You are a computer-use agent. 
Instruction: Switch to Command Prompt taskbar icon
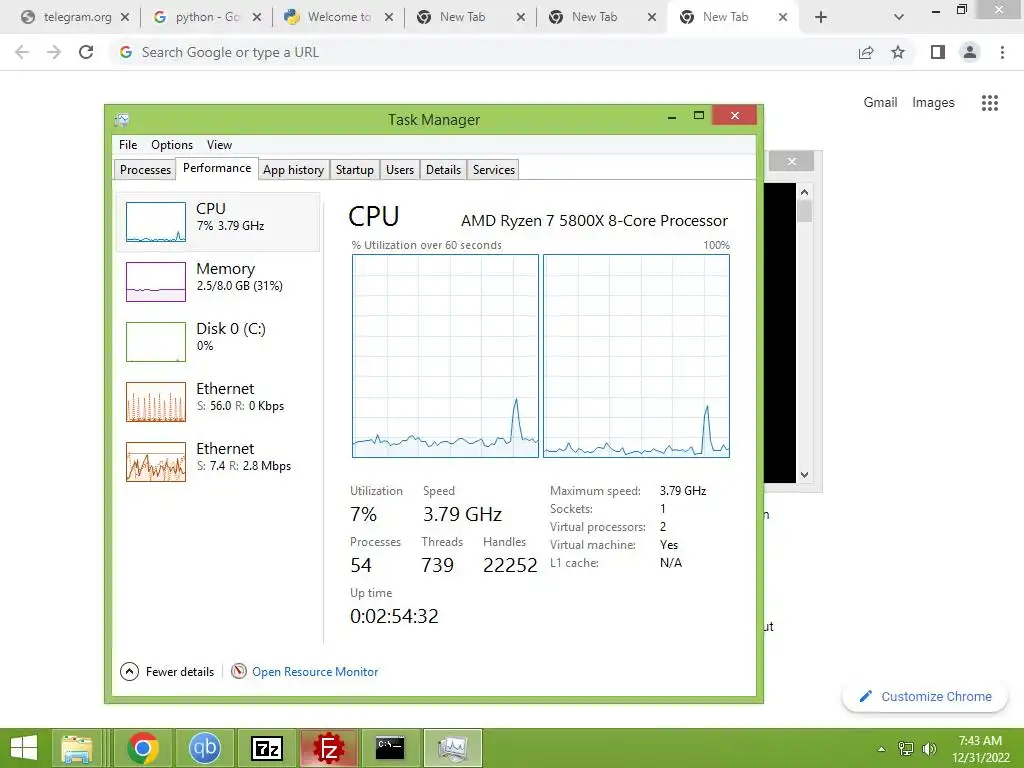click(390, 748)
